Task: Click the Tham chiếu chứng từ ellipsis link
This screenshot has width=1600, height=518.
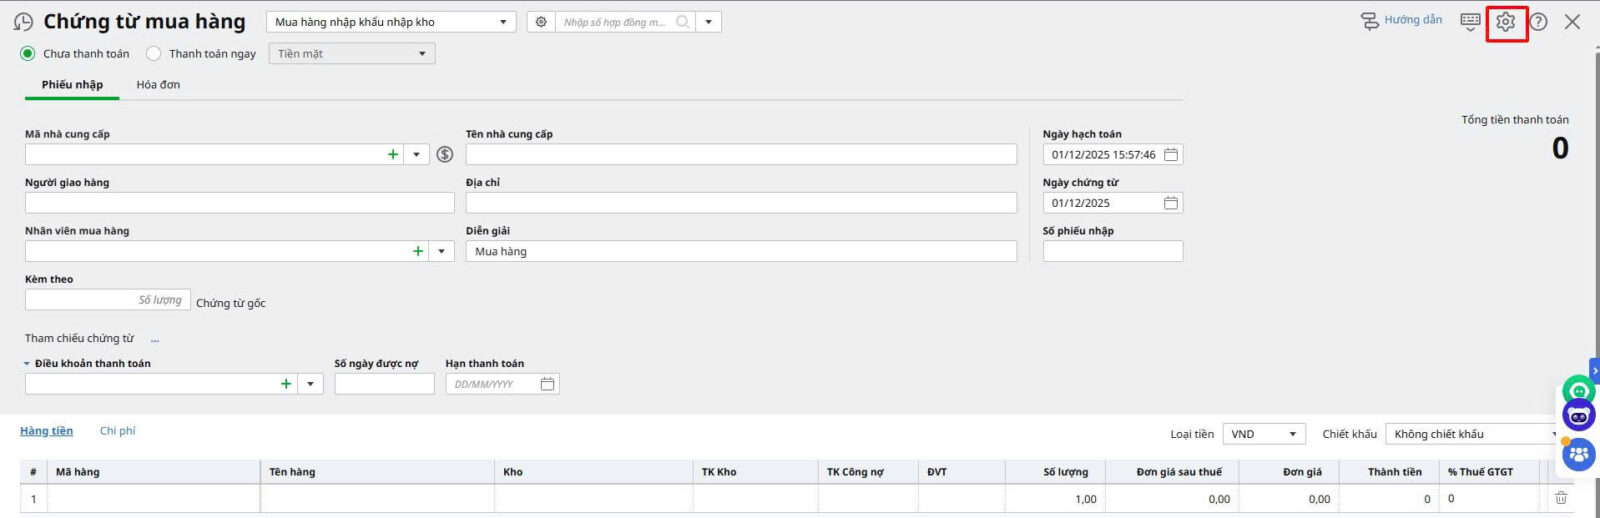Action: (155, 339)
